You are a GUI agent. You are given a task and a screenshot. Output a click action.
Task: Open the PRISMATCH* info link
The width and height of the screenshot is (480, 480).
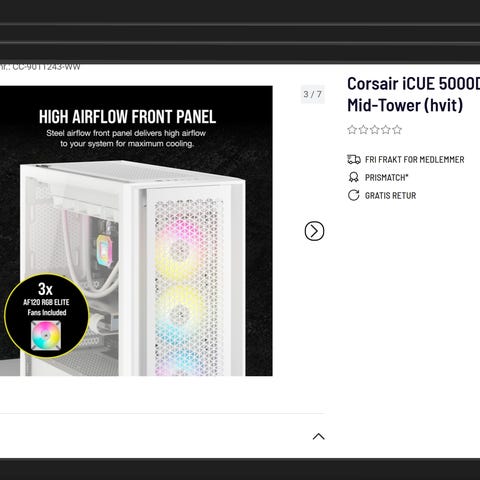[386, 178]
